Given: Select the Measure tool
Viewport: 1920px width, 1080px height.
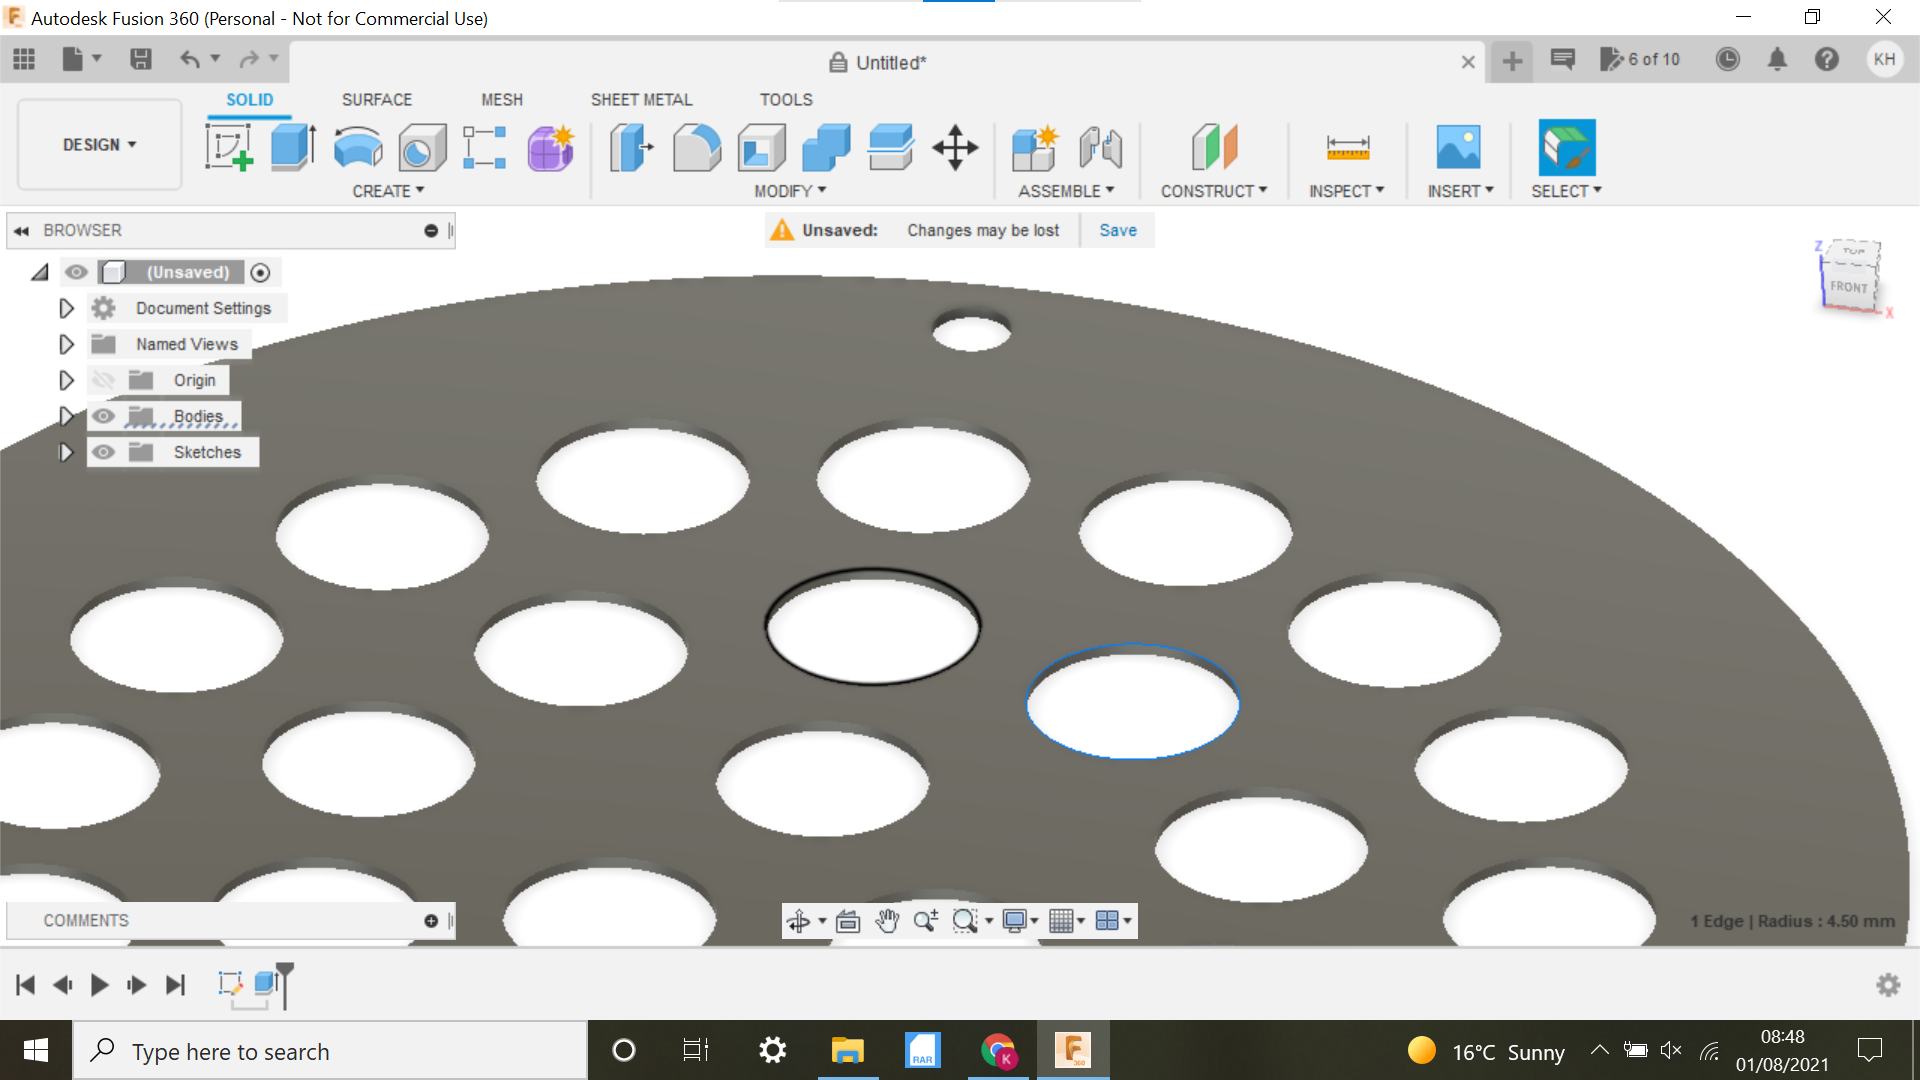Looking at the screenshot, I should pyautogui.click(x=1347, y=148).
